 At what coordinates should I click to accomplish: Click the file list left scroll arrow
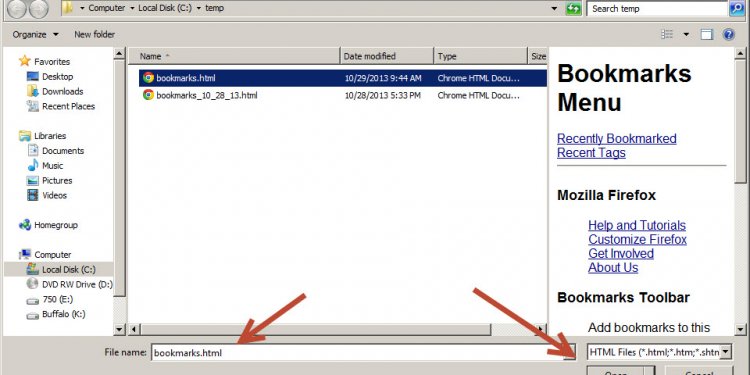tap(134, 329)
